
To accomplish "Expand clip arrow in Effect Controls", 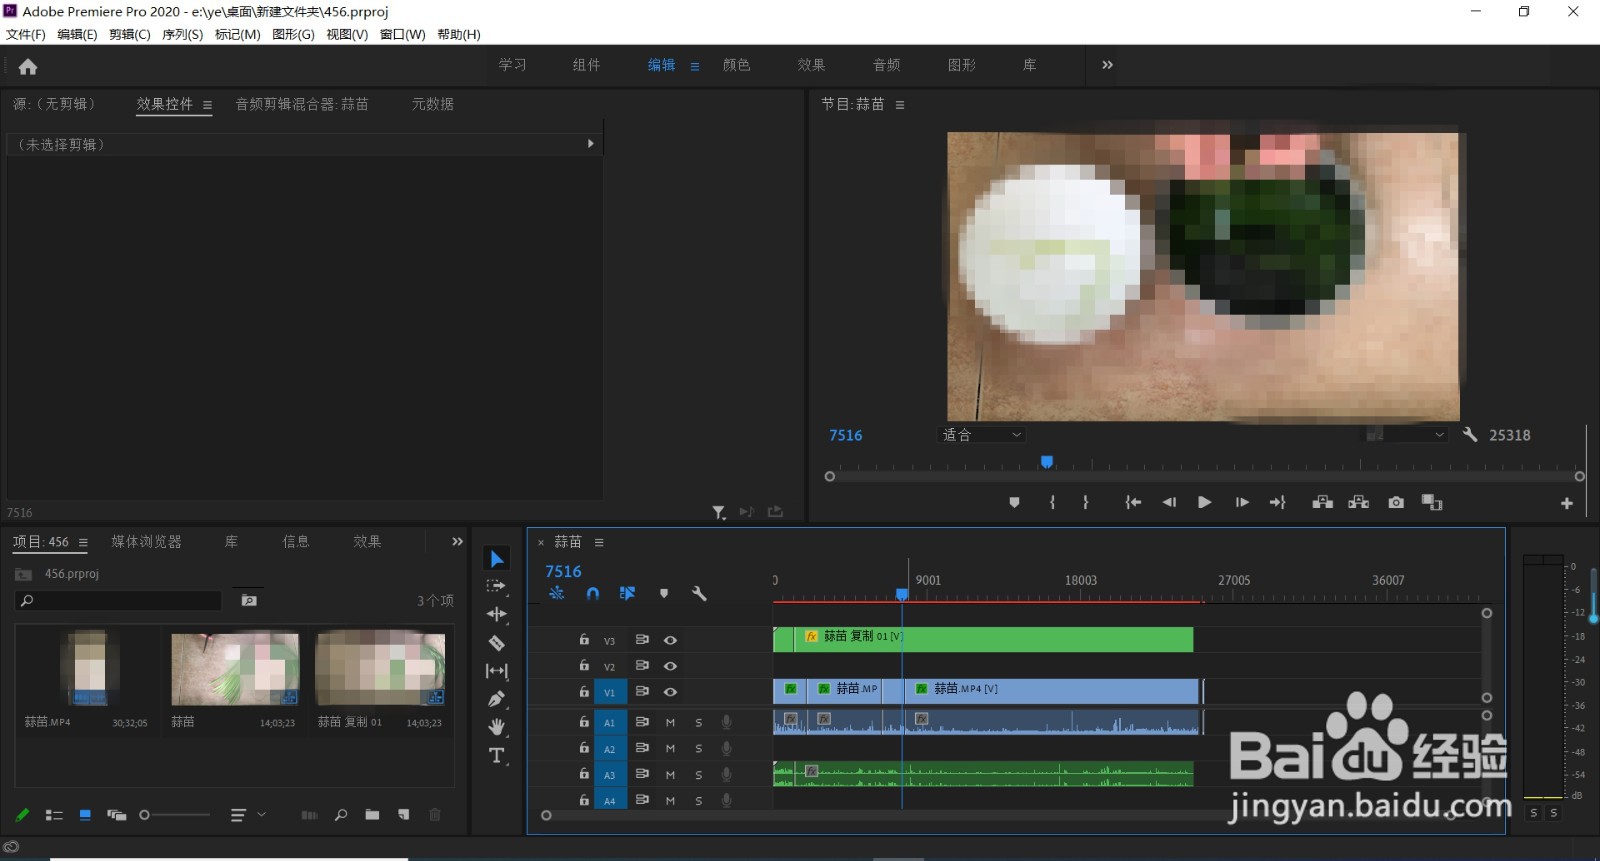I will pos(591,144).
